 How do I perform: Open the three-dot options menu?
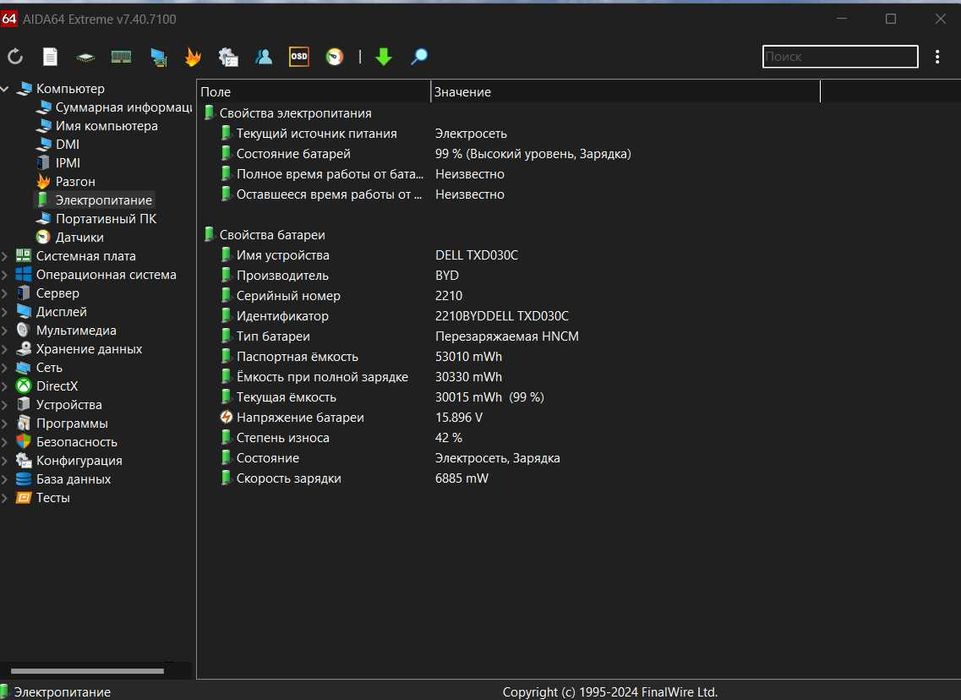click(x=937, y=57)
